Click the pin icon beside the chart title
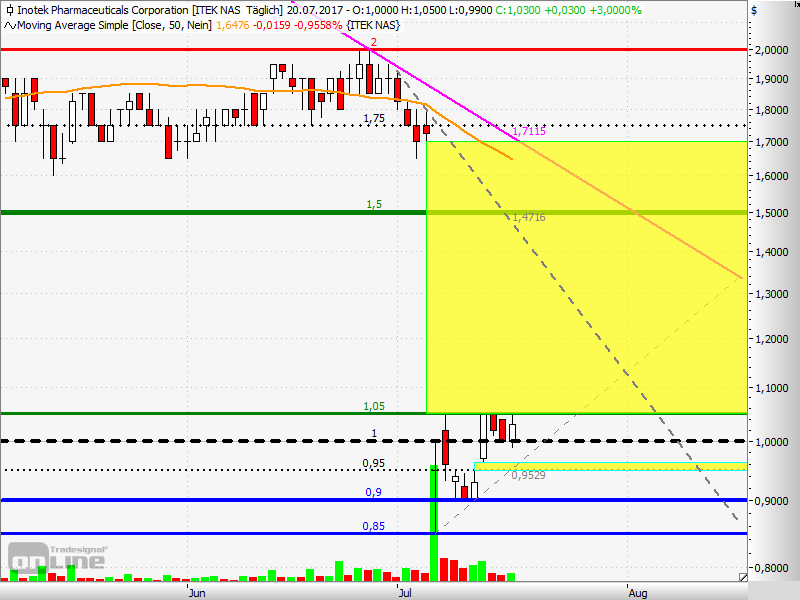 [x=9, y=9]
